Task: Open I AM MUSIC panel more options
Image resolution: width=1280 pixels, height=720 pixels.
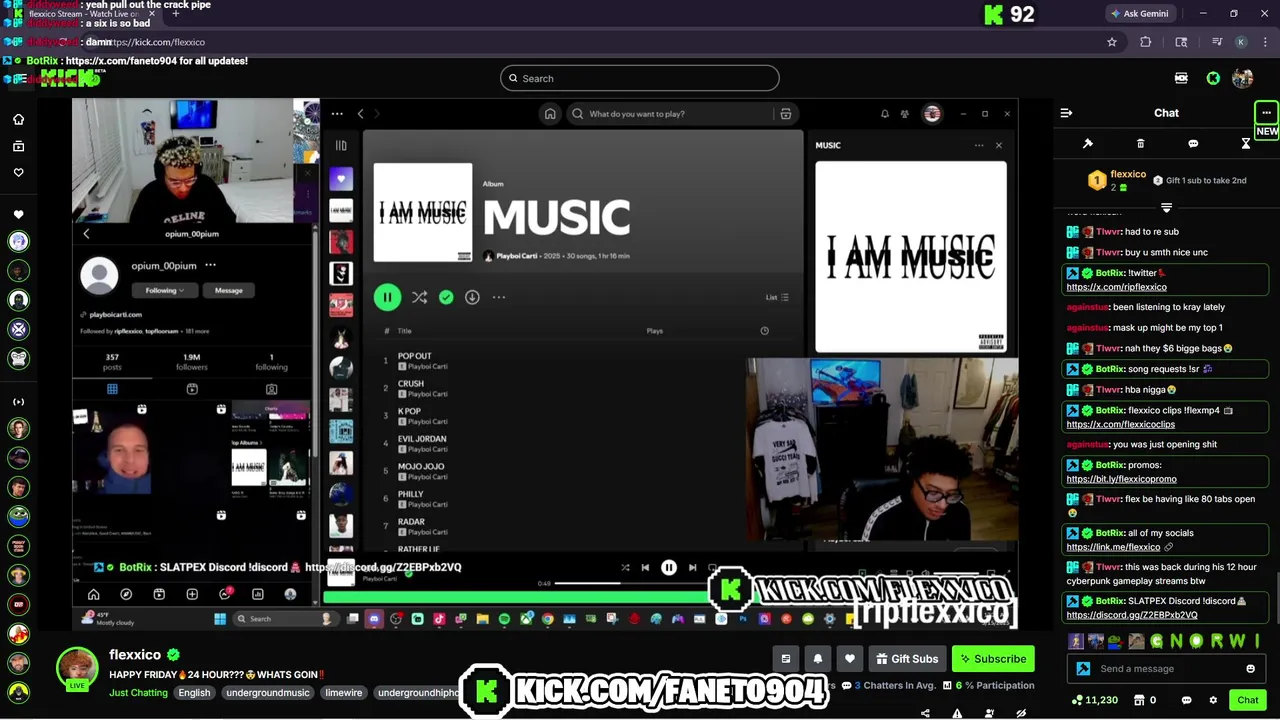Action: [x=979, y=146]
